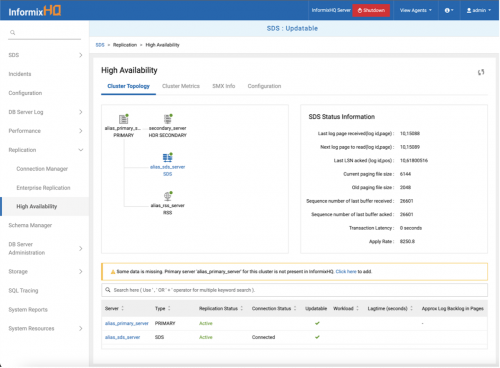The width and height of the screenshot is (500, 368).
Task: Click the refresh icon on High Availability
Action: [481, 72]
